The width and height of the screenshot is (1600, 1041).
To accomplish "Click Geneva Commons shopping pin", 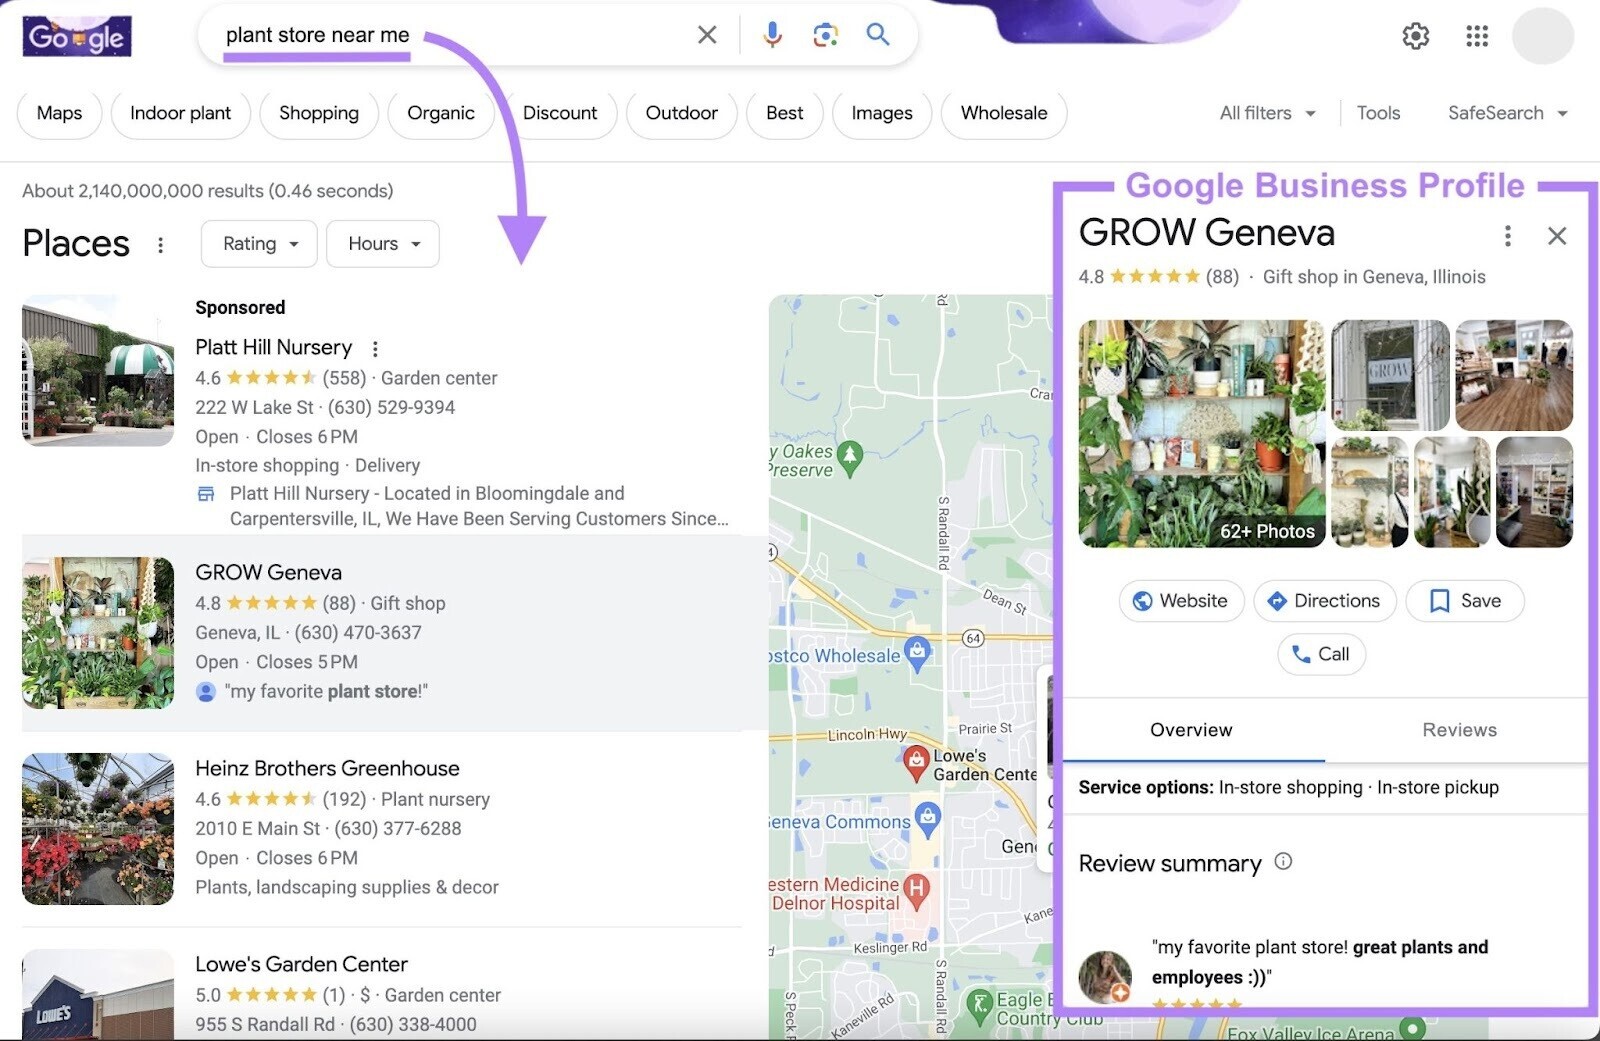I will tap(928, 819).
